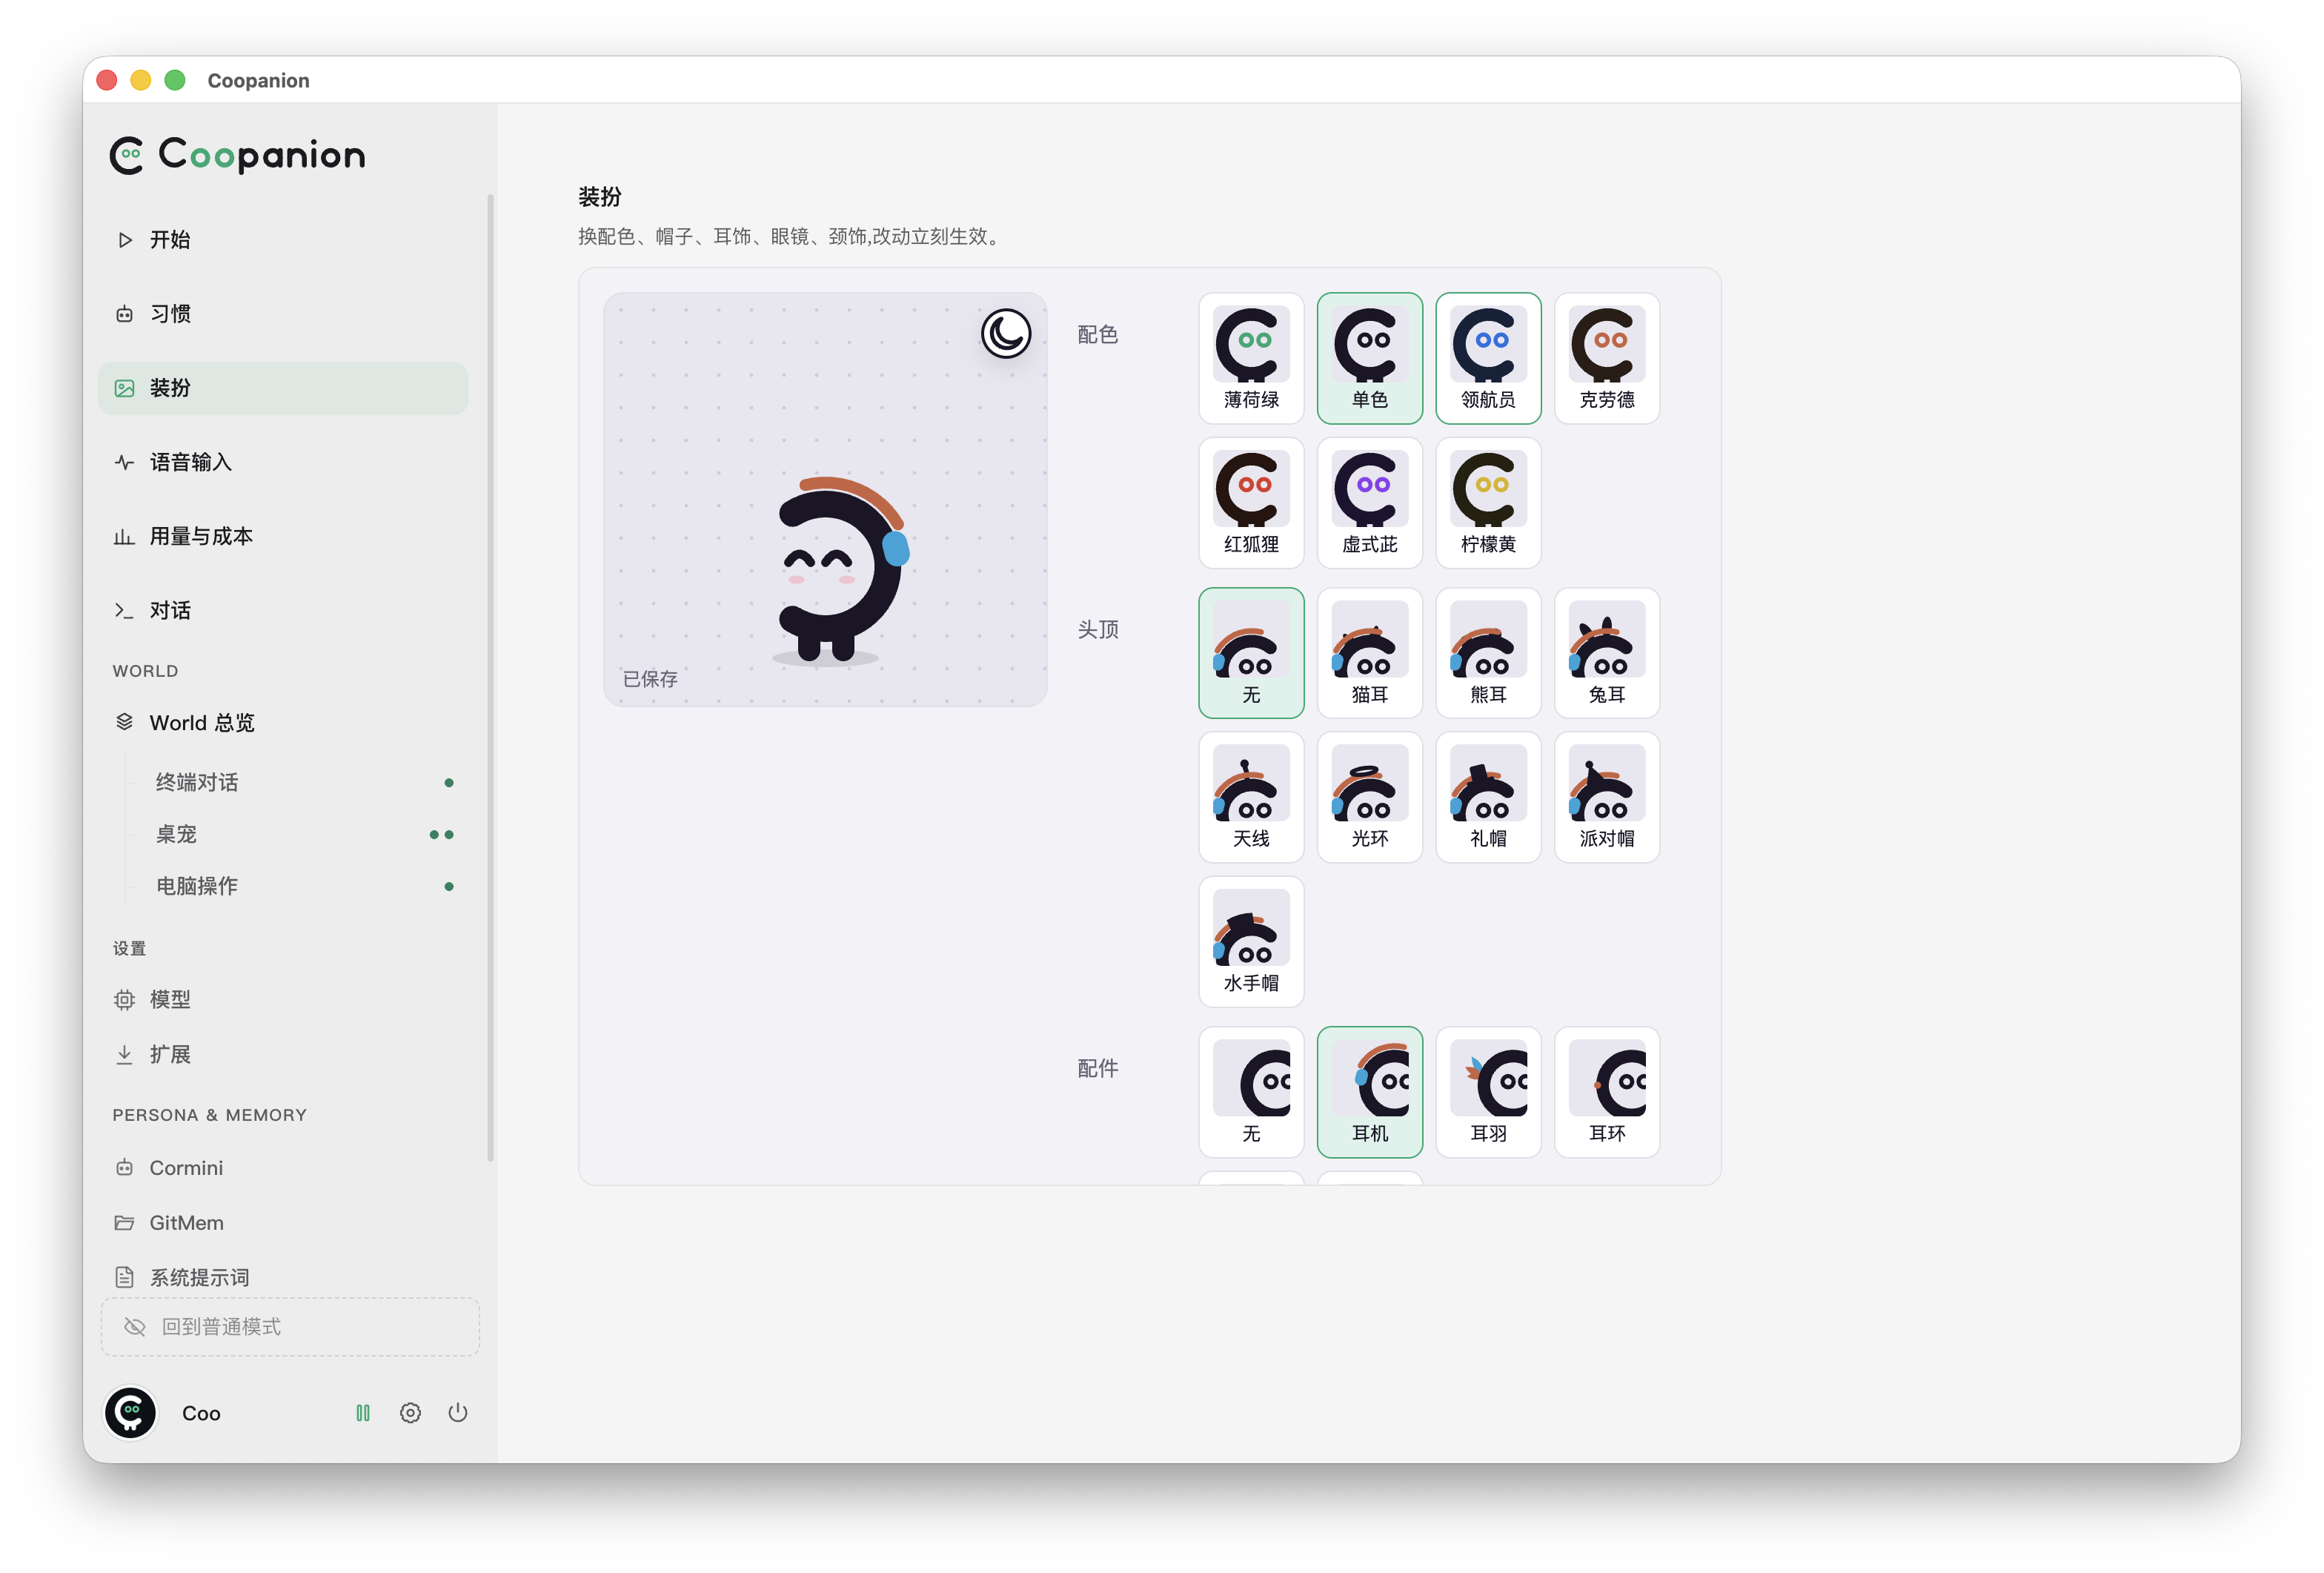Viewport: 2324px width, 1573px height.
Task: Select 无 in the 配件 section
Action: coord(1251,1092)
